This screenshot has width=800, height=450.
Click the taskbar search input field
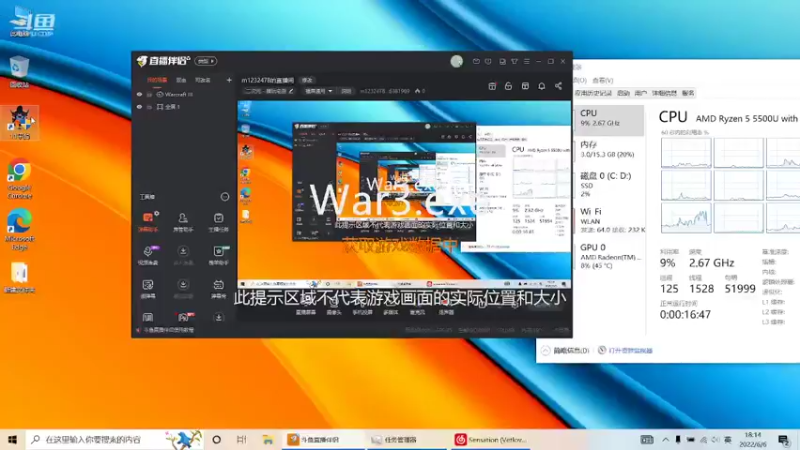[115, 439]
